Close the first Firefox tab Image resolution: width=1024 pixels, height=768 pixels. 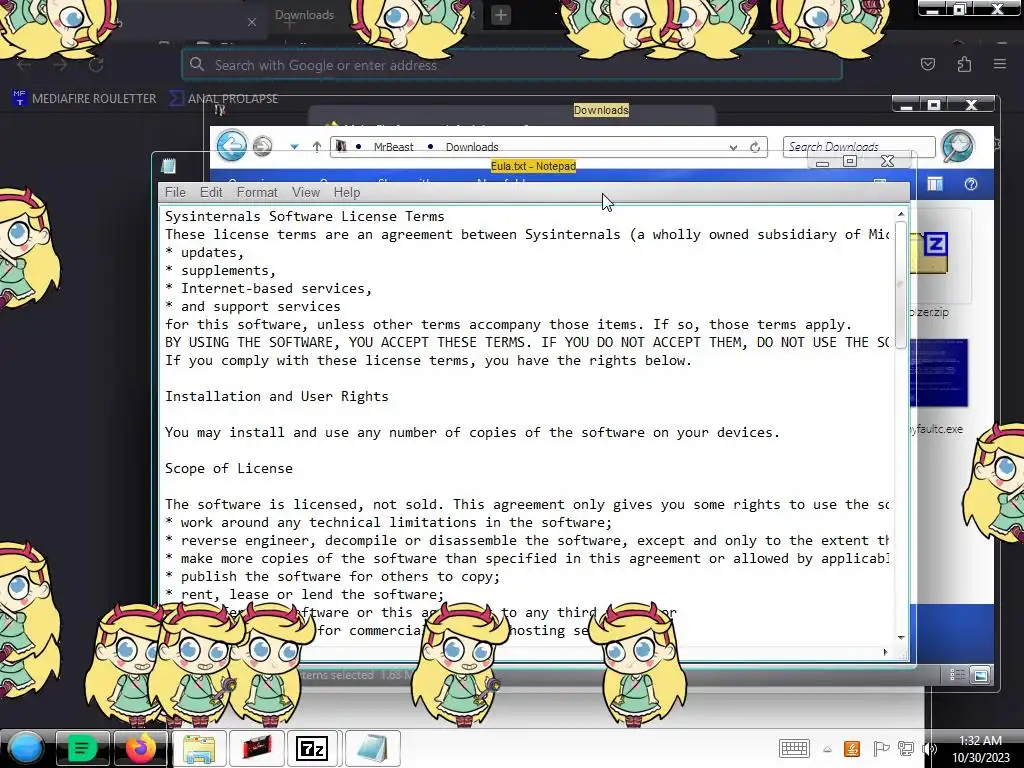click(252, 22)
